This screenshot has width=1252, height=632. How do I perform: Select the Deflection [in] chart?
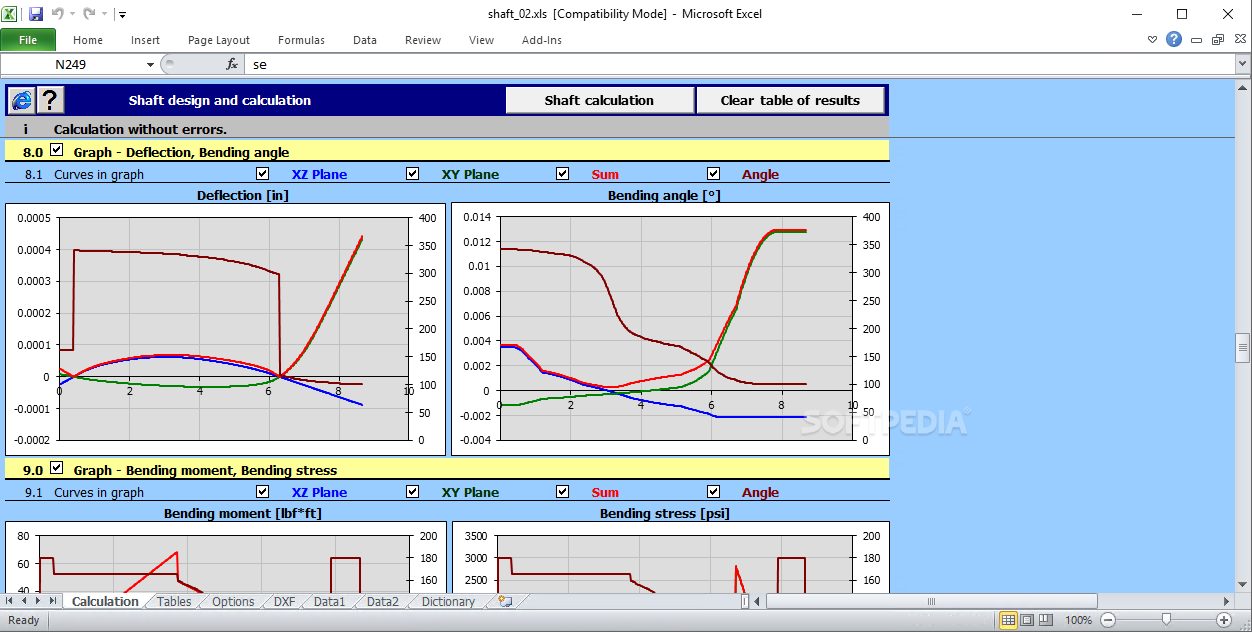[x=225, y=330]
